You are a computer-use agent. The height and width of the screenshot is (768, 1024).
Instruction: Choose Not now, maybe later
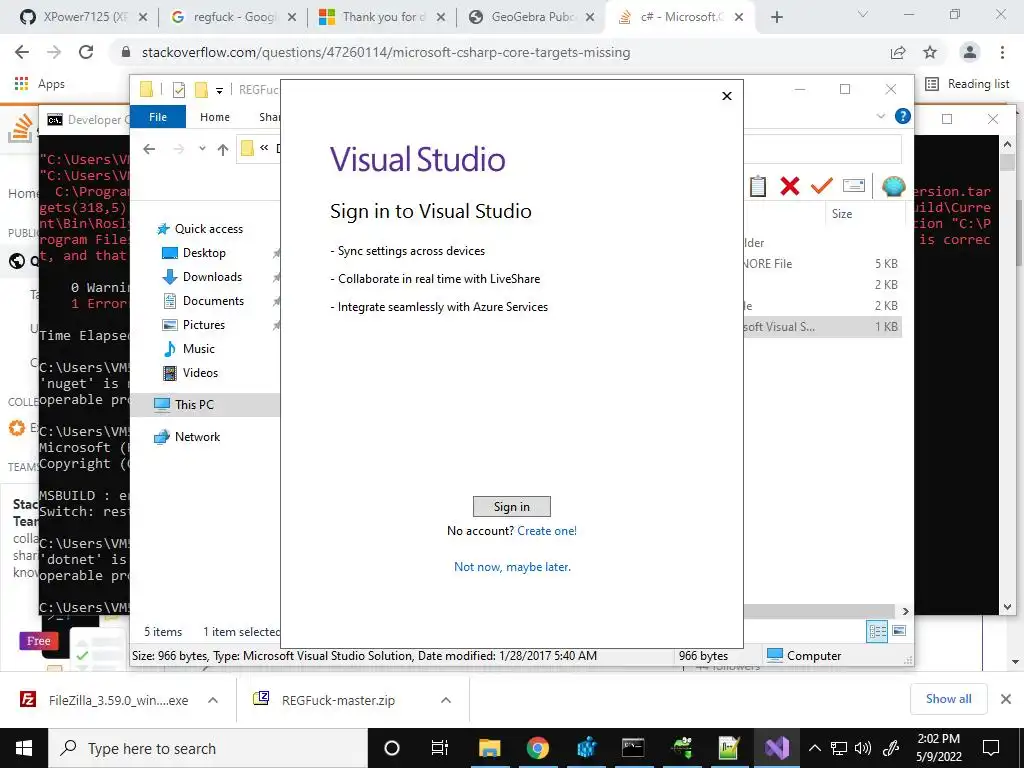tap(512, 567)
